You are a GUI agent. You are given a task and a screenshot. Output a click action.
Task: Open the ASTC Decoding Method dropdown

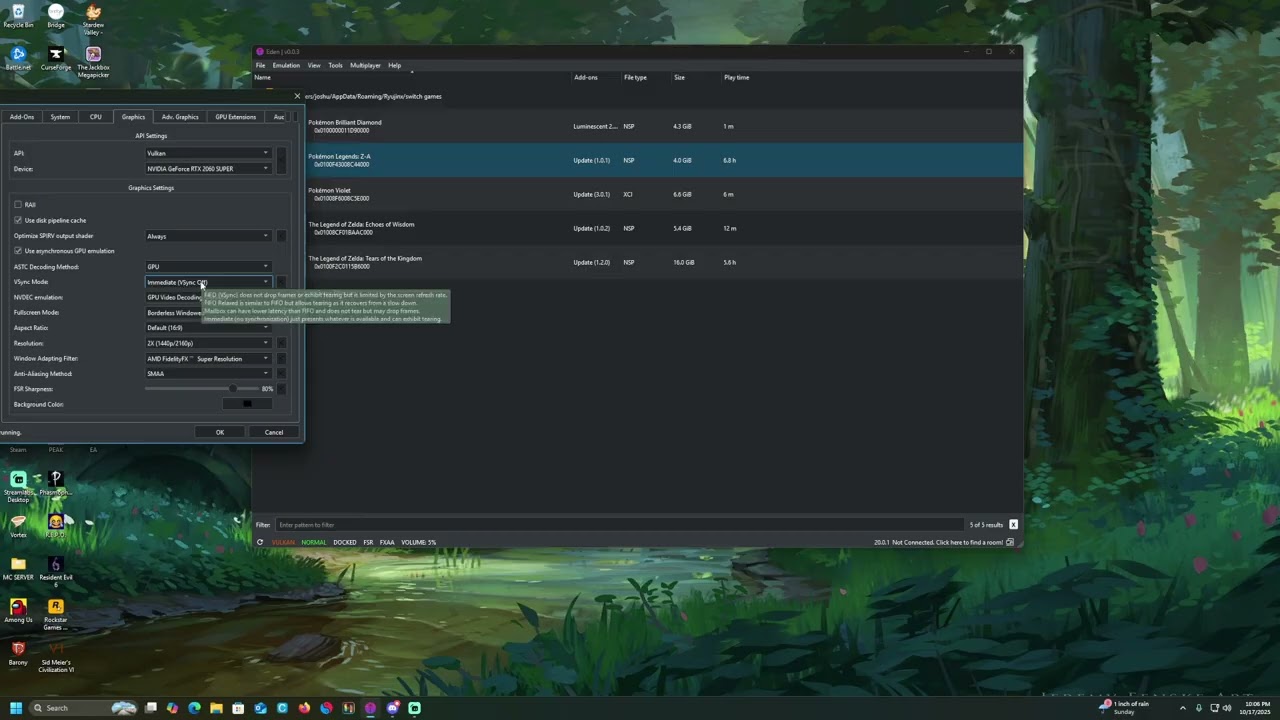point(208,267)
